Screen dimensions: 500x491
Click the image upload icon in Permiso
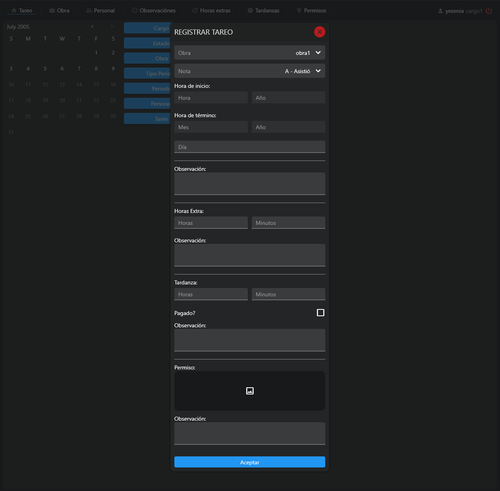250,391
